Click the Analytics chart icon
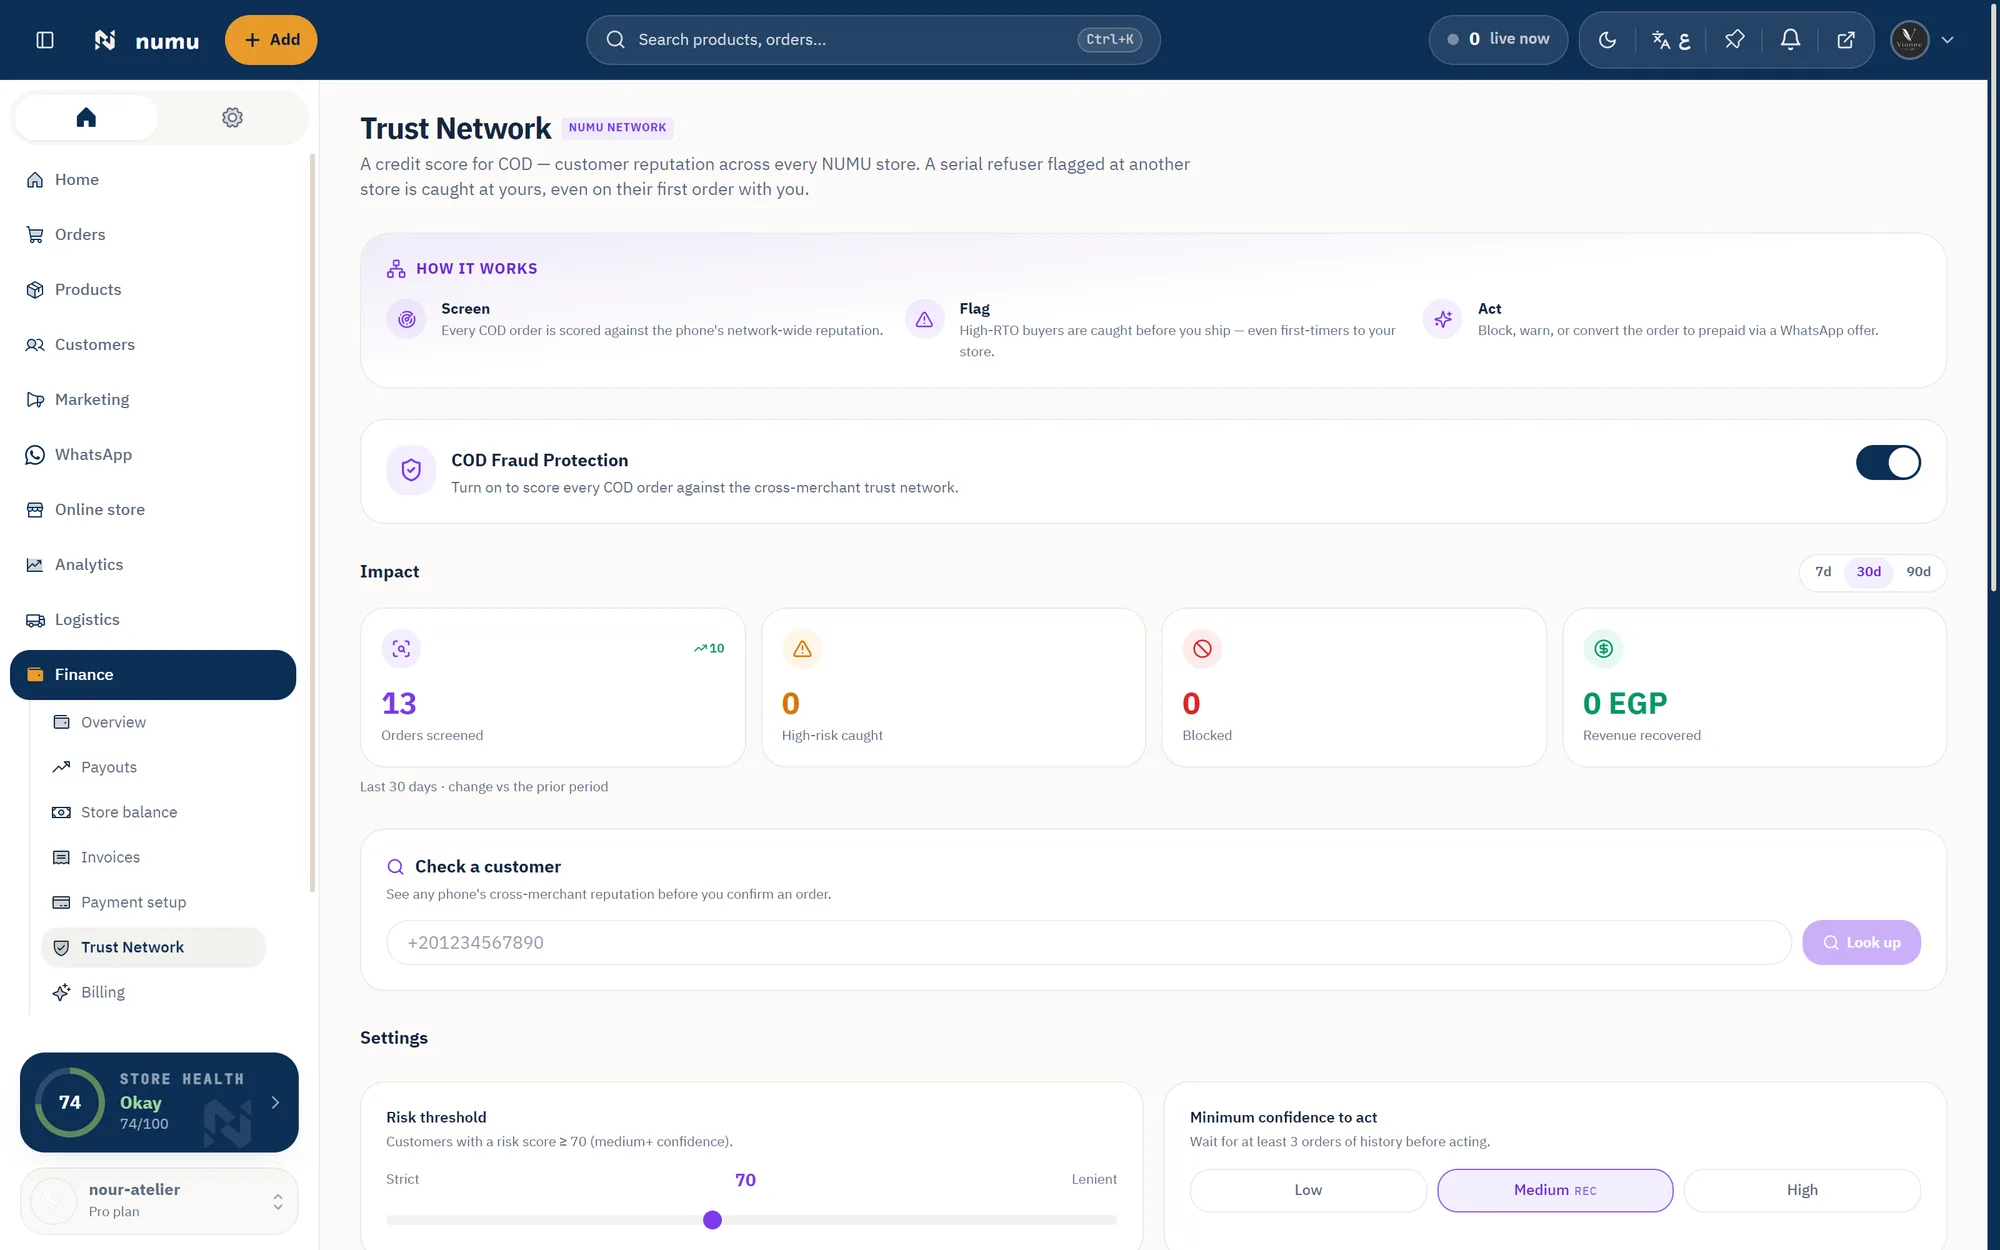The image size is (2000, 1250). pyautogui.click(x=35, y=565)
